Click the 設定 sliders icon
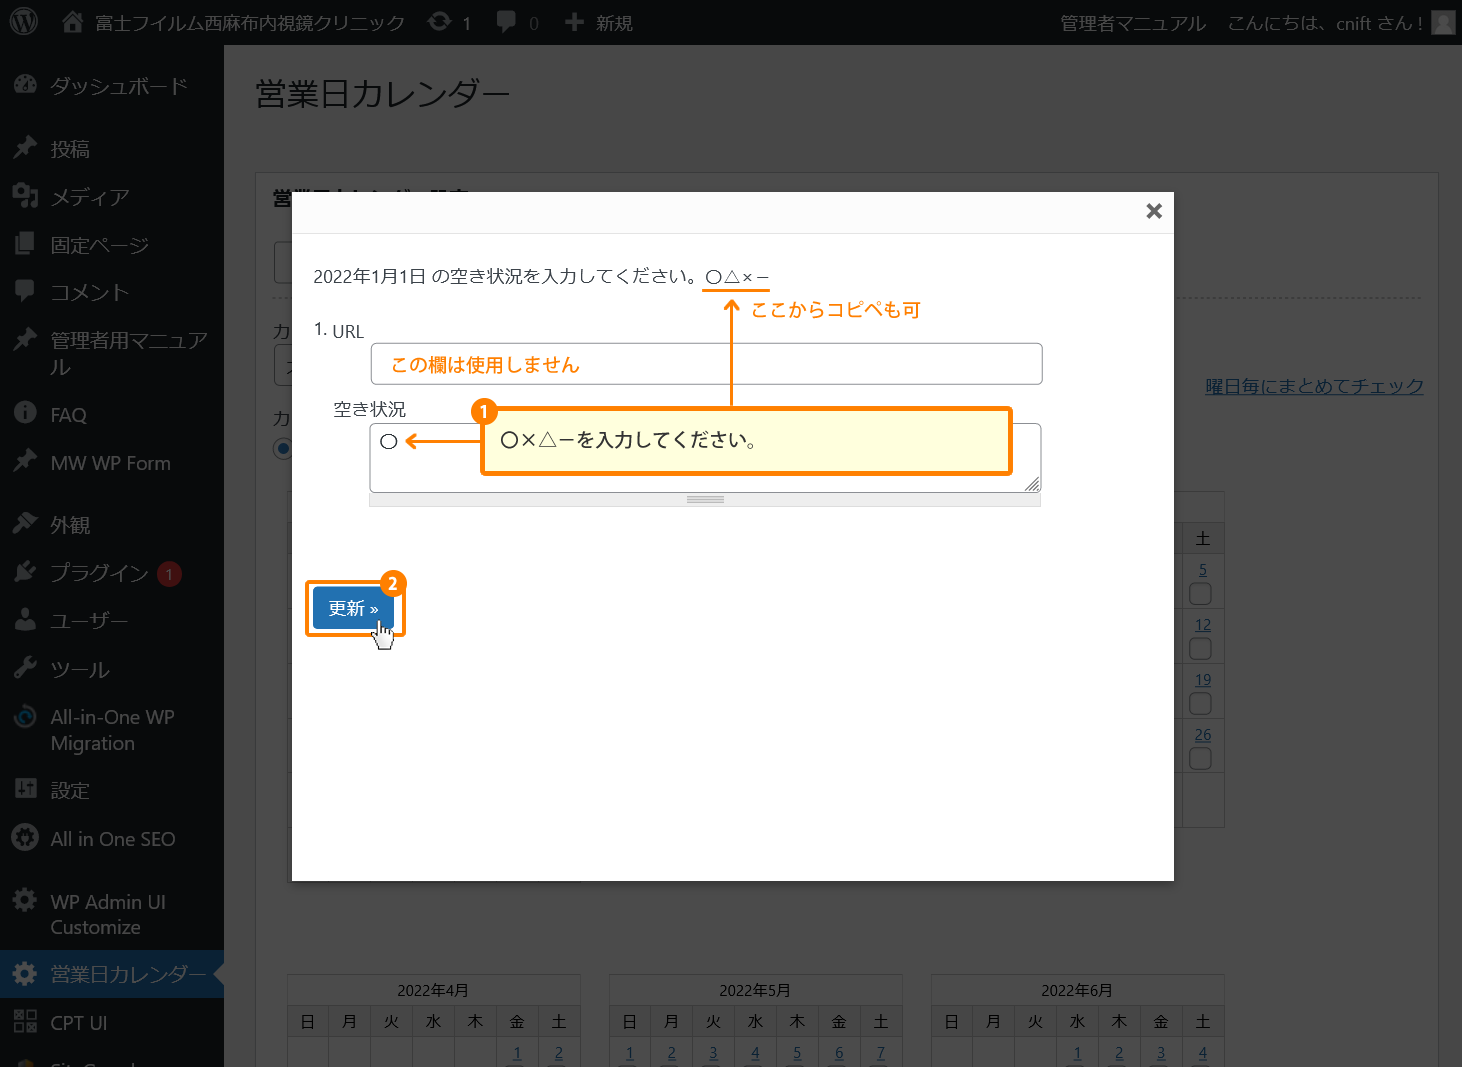 click(x=25, y=789)
